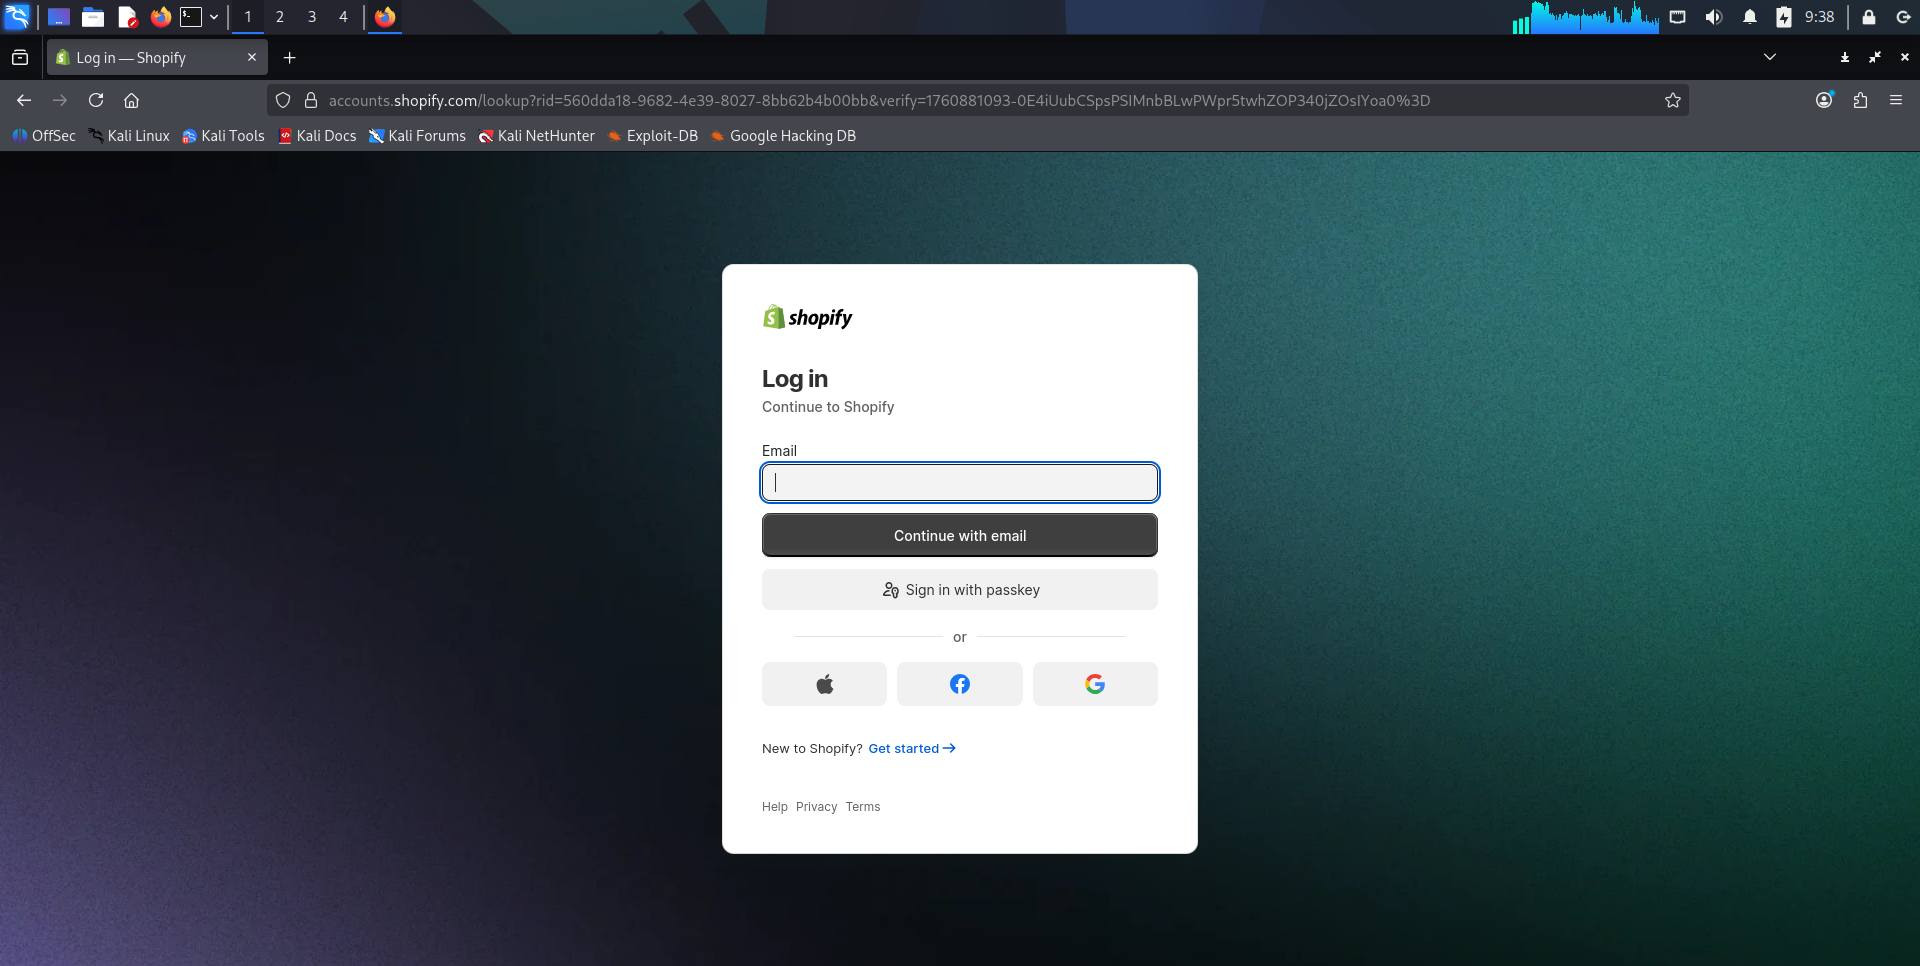
Task: Open the Privacy footer link
Action: point(817,807)
